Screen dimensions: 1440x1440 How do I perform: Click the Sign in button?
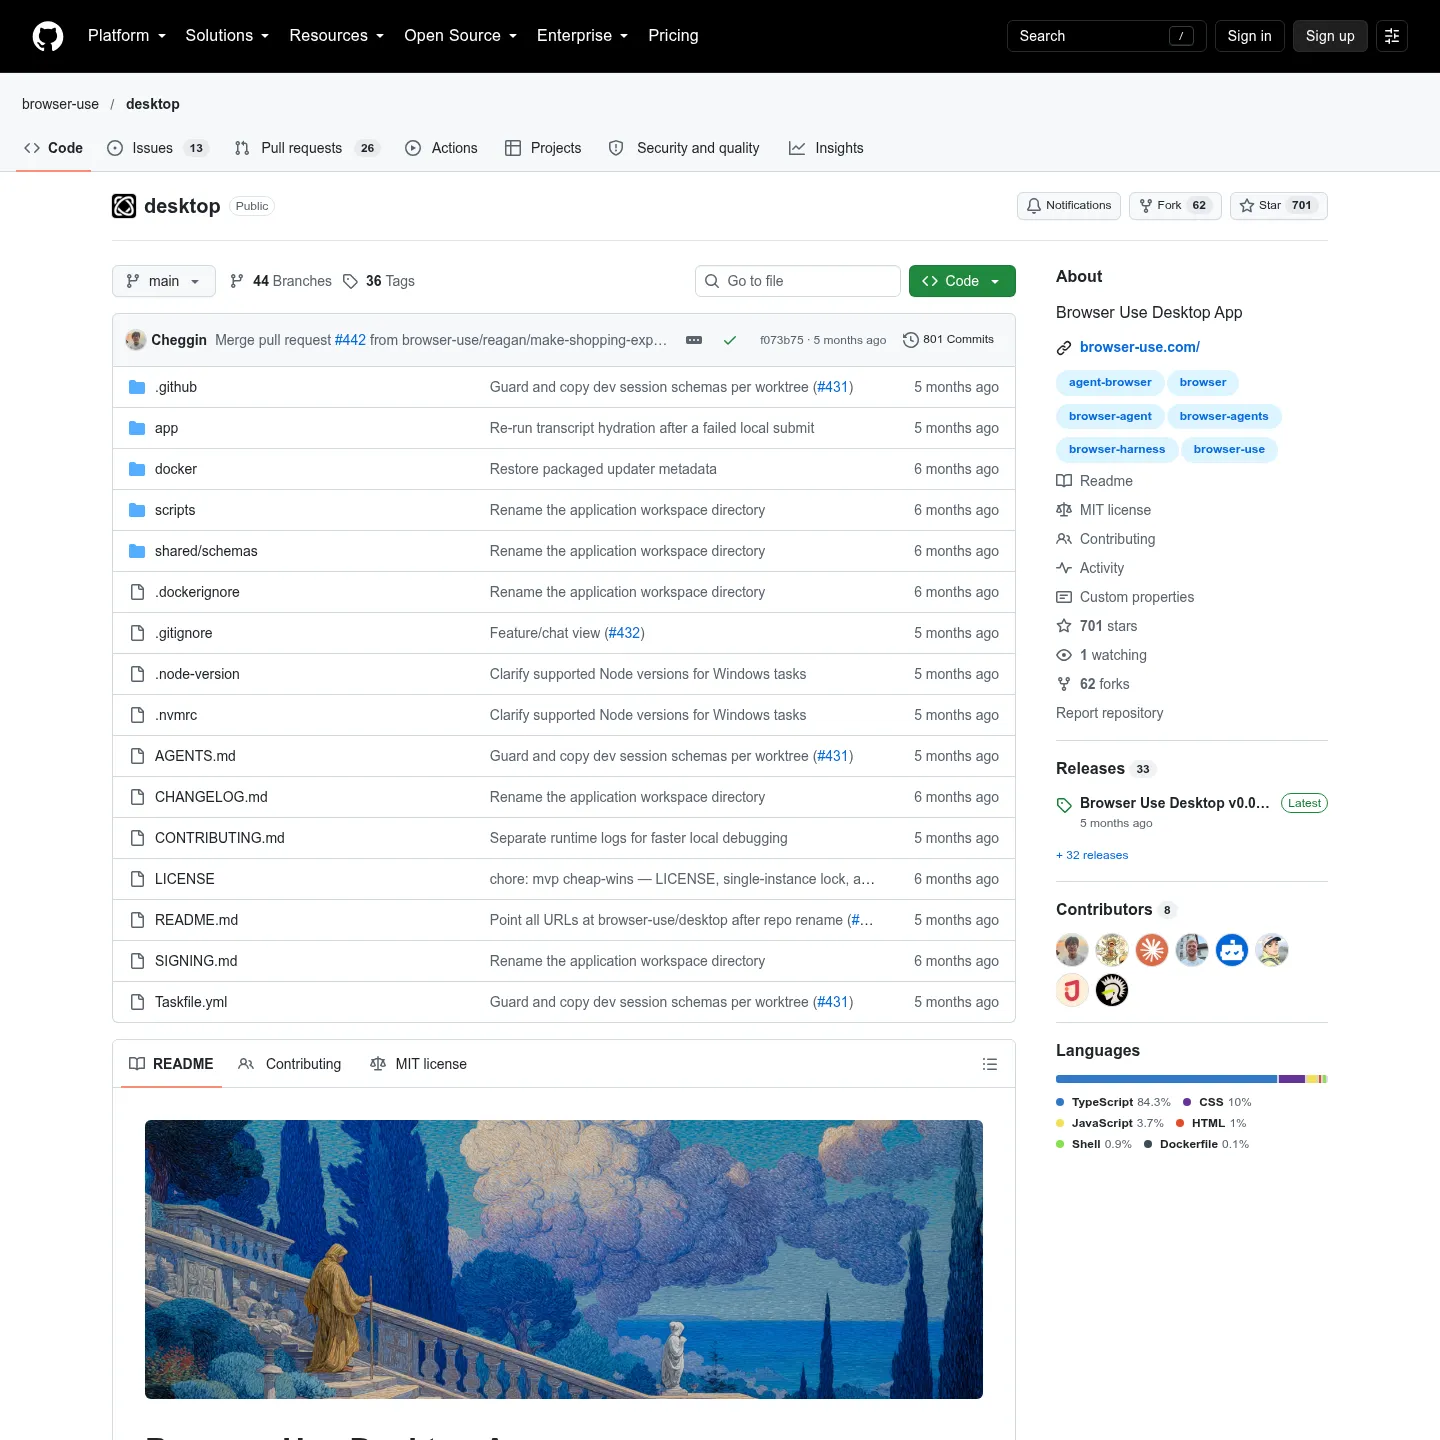(x=1250, y=36)
